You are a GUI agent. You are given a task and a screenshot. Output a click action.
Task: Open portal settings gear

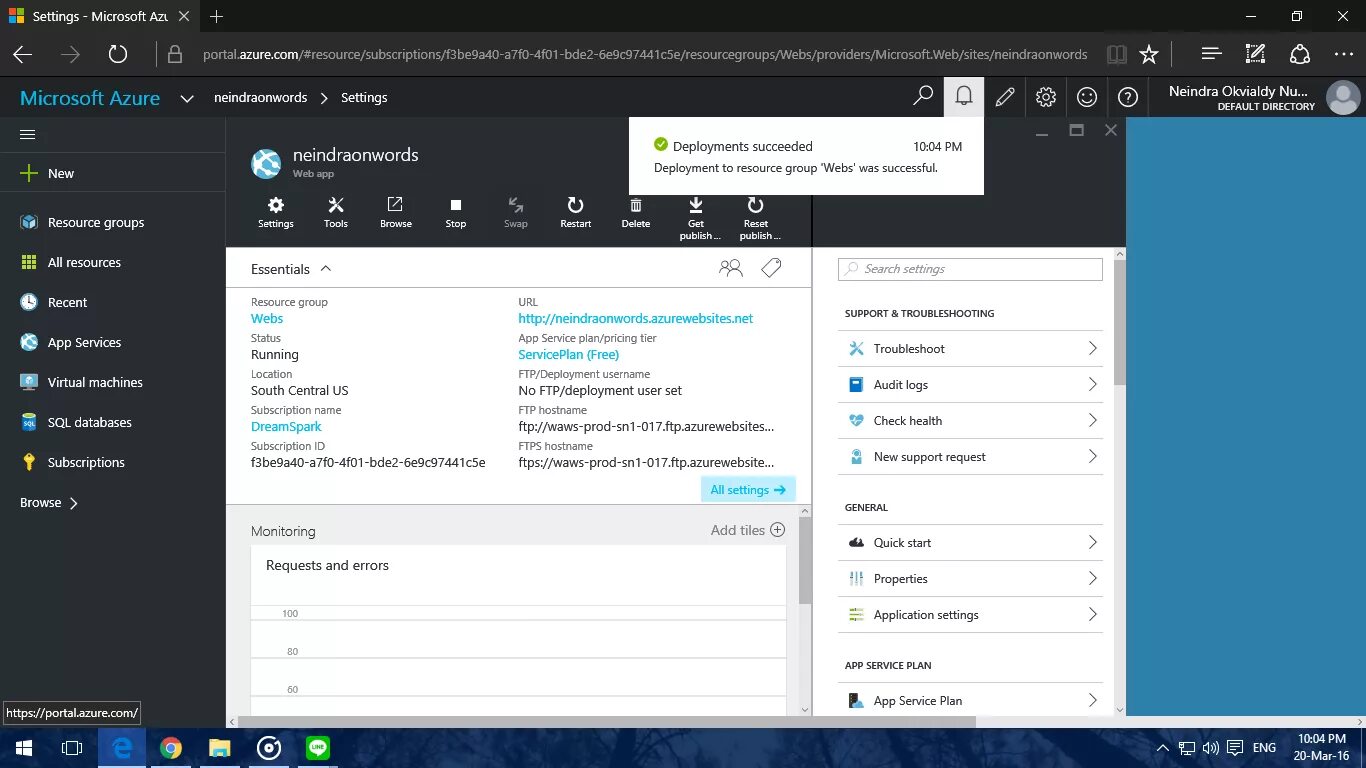(1046, 97)
